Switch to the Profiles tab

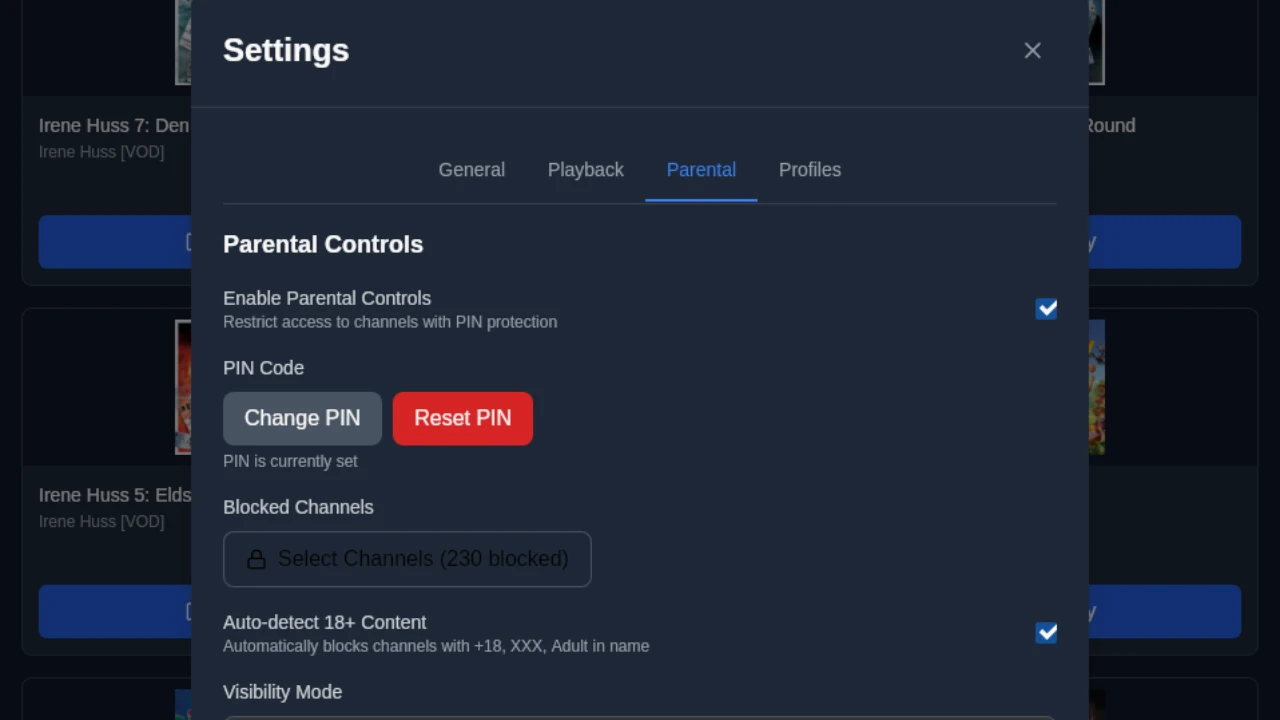click(x=810, y=170)
